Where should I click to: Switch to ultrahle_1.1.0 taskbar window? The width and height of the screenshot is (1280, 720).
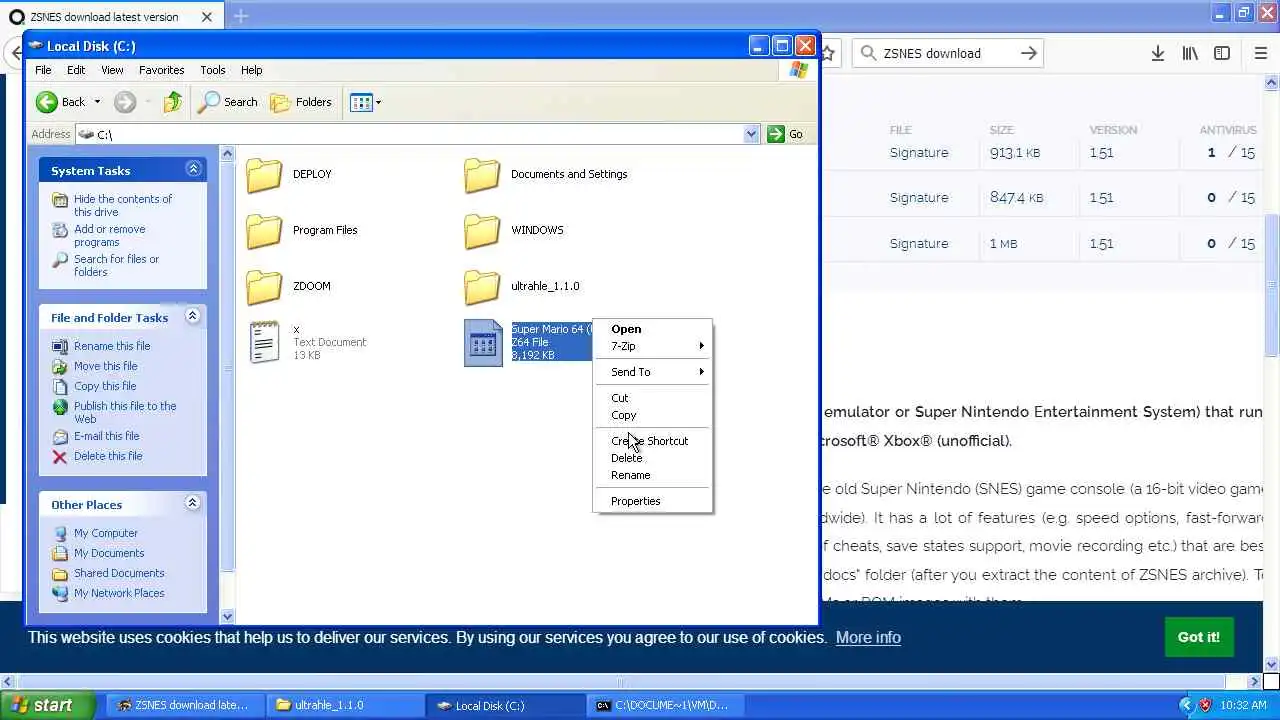343,705
